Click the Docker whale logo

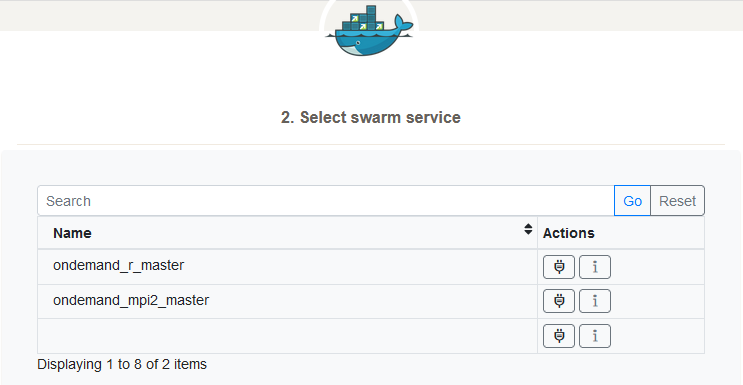coord(369,31)
